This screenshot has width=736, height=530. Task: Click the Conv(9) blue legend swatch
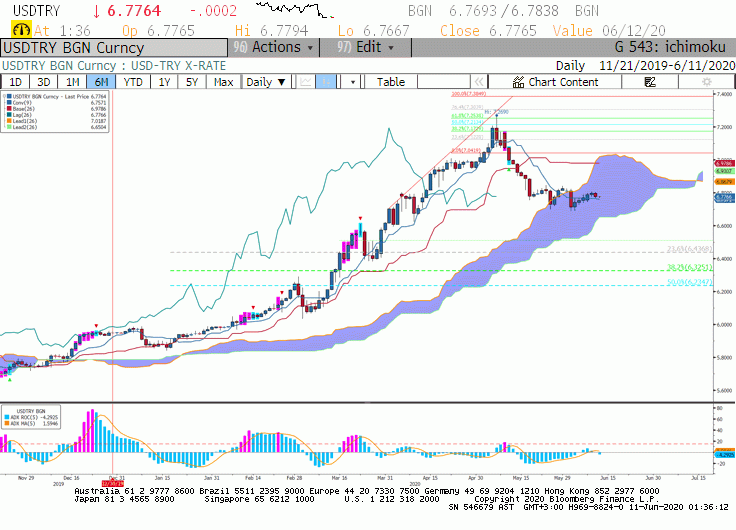tap(9, 102)
